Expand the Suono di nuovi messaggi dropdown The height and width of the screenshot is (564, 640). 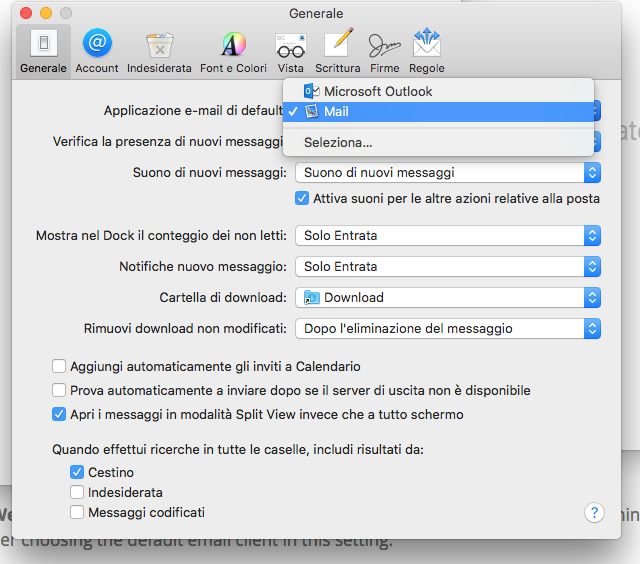[x=448, y=173]
